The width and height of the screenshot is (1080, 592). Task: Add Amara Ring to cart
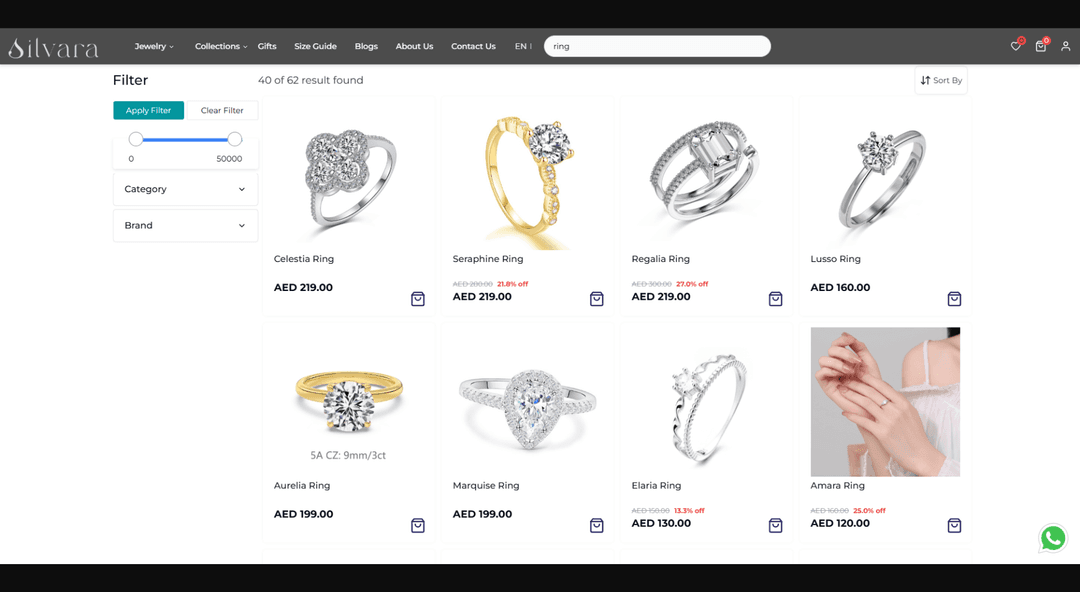954,526
